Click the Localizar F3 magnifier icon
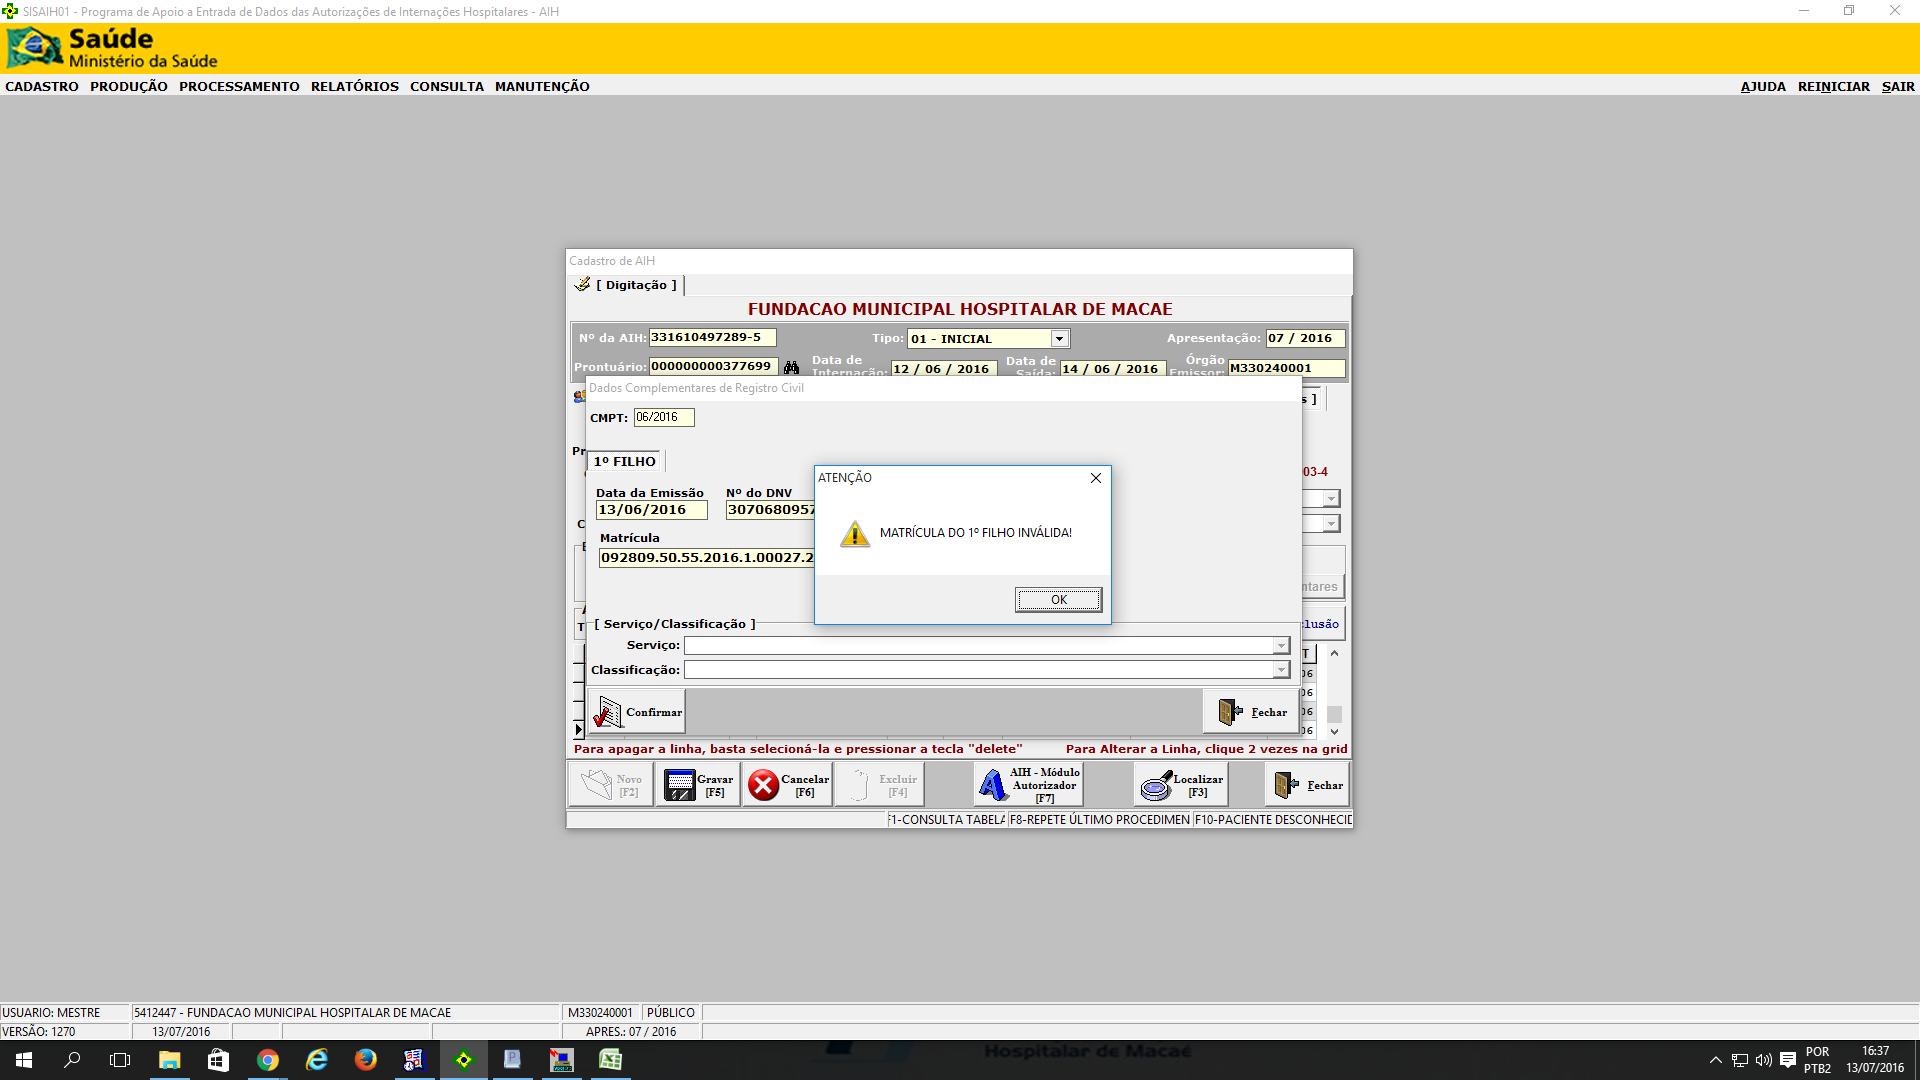The image size is (1920, 1080). [x=1156, y=785]
